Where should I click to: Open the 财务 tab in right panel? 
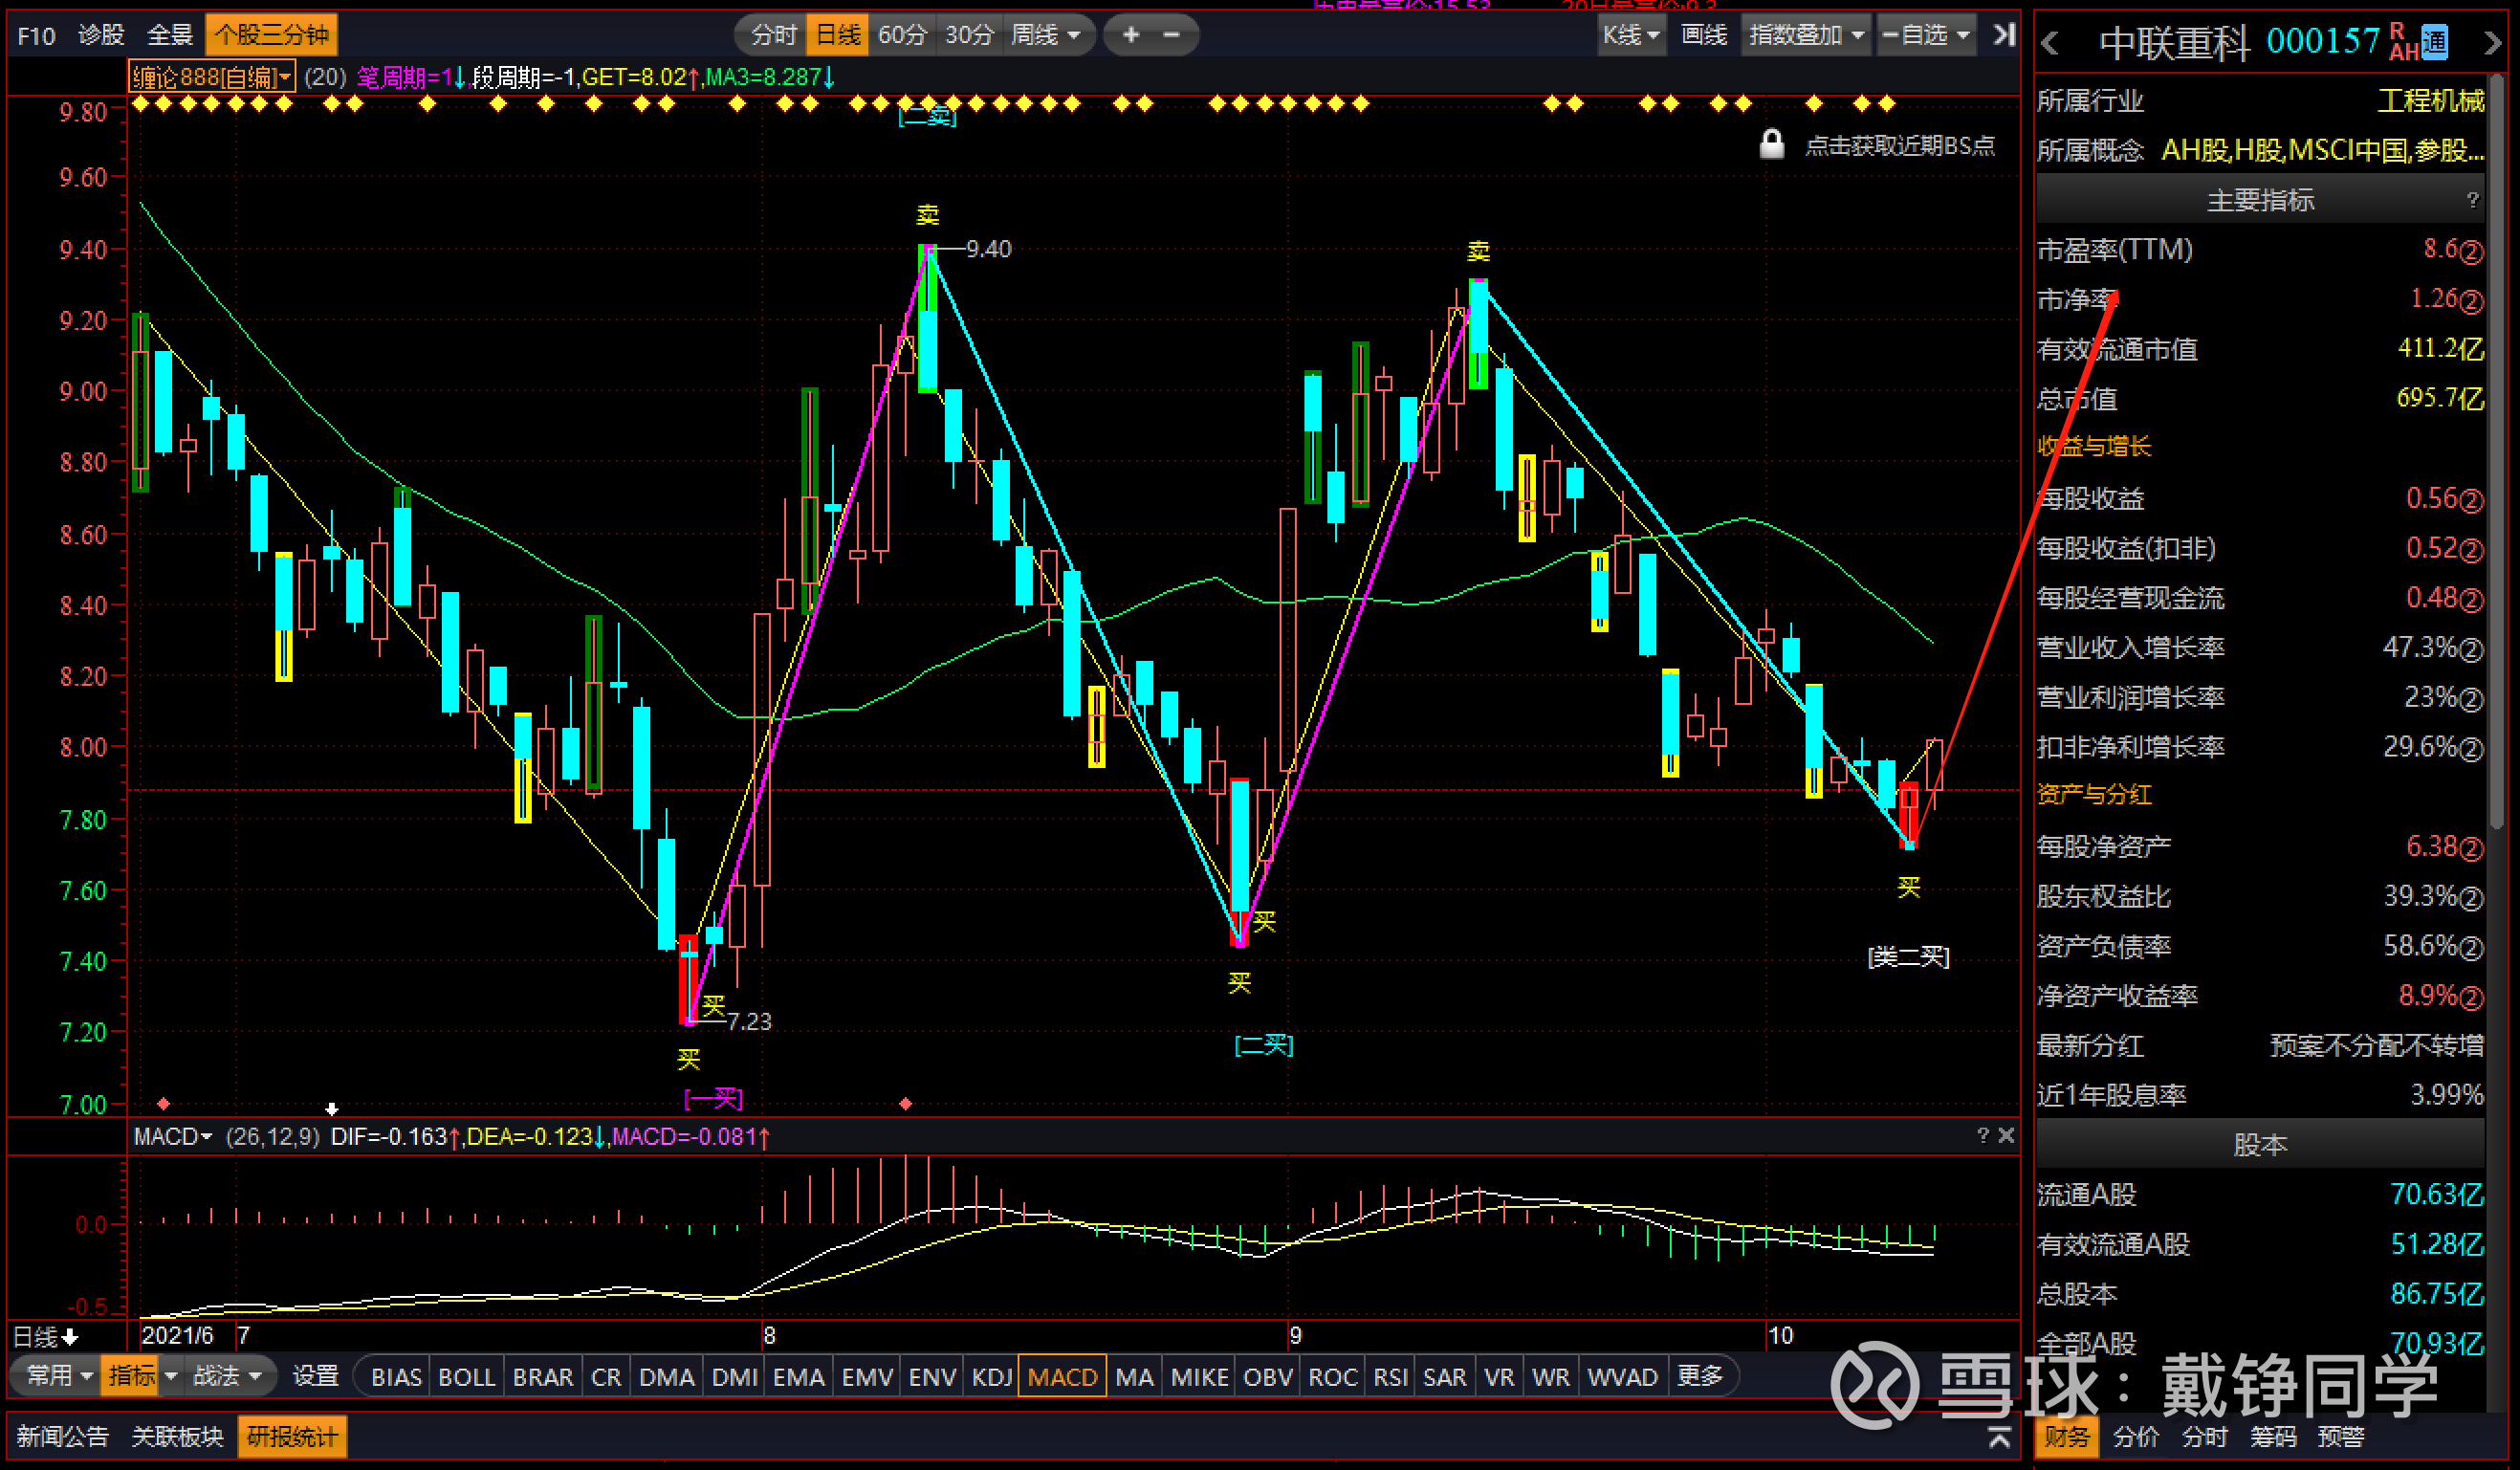(2067, 1437)
